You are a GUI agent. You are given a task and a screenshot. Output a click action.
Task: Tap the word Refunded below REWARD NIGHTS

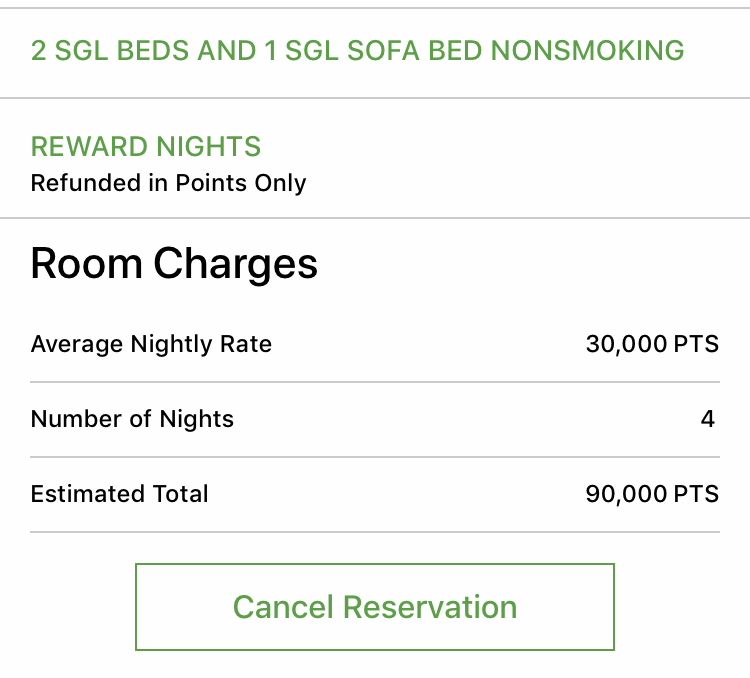pos(77,183)
